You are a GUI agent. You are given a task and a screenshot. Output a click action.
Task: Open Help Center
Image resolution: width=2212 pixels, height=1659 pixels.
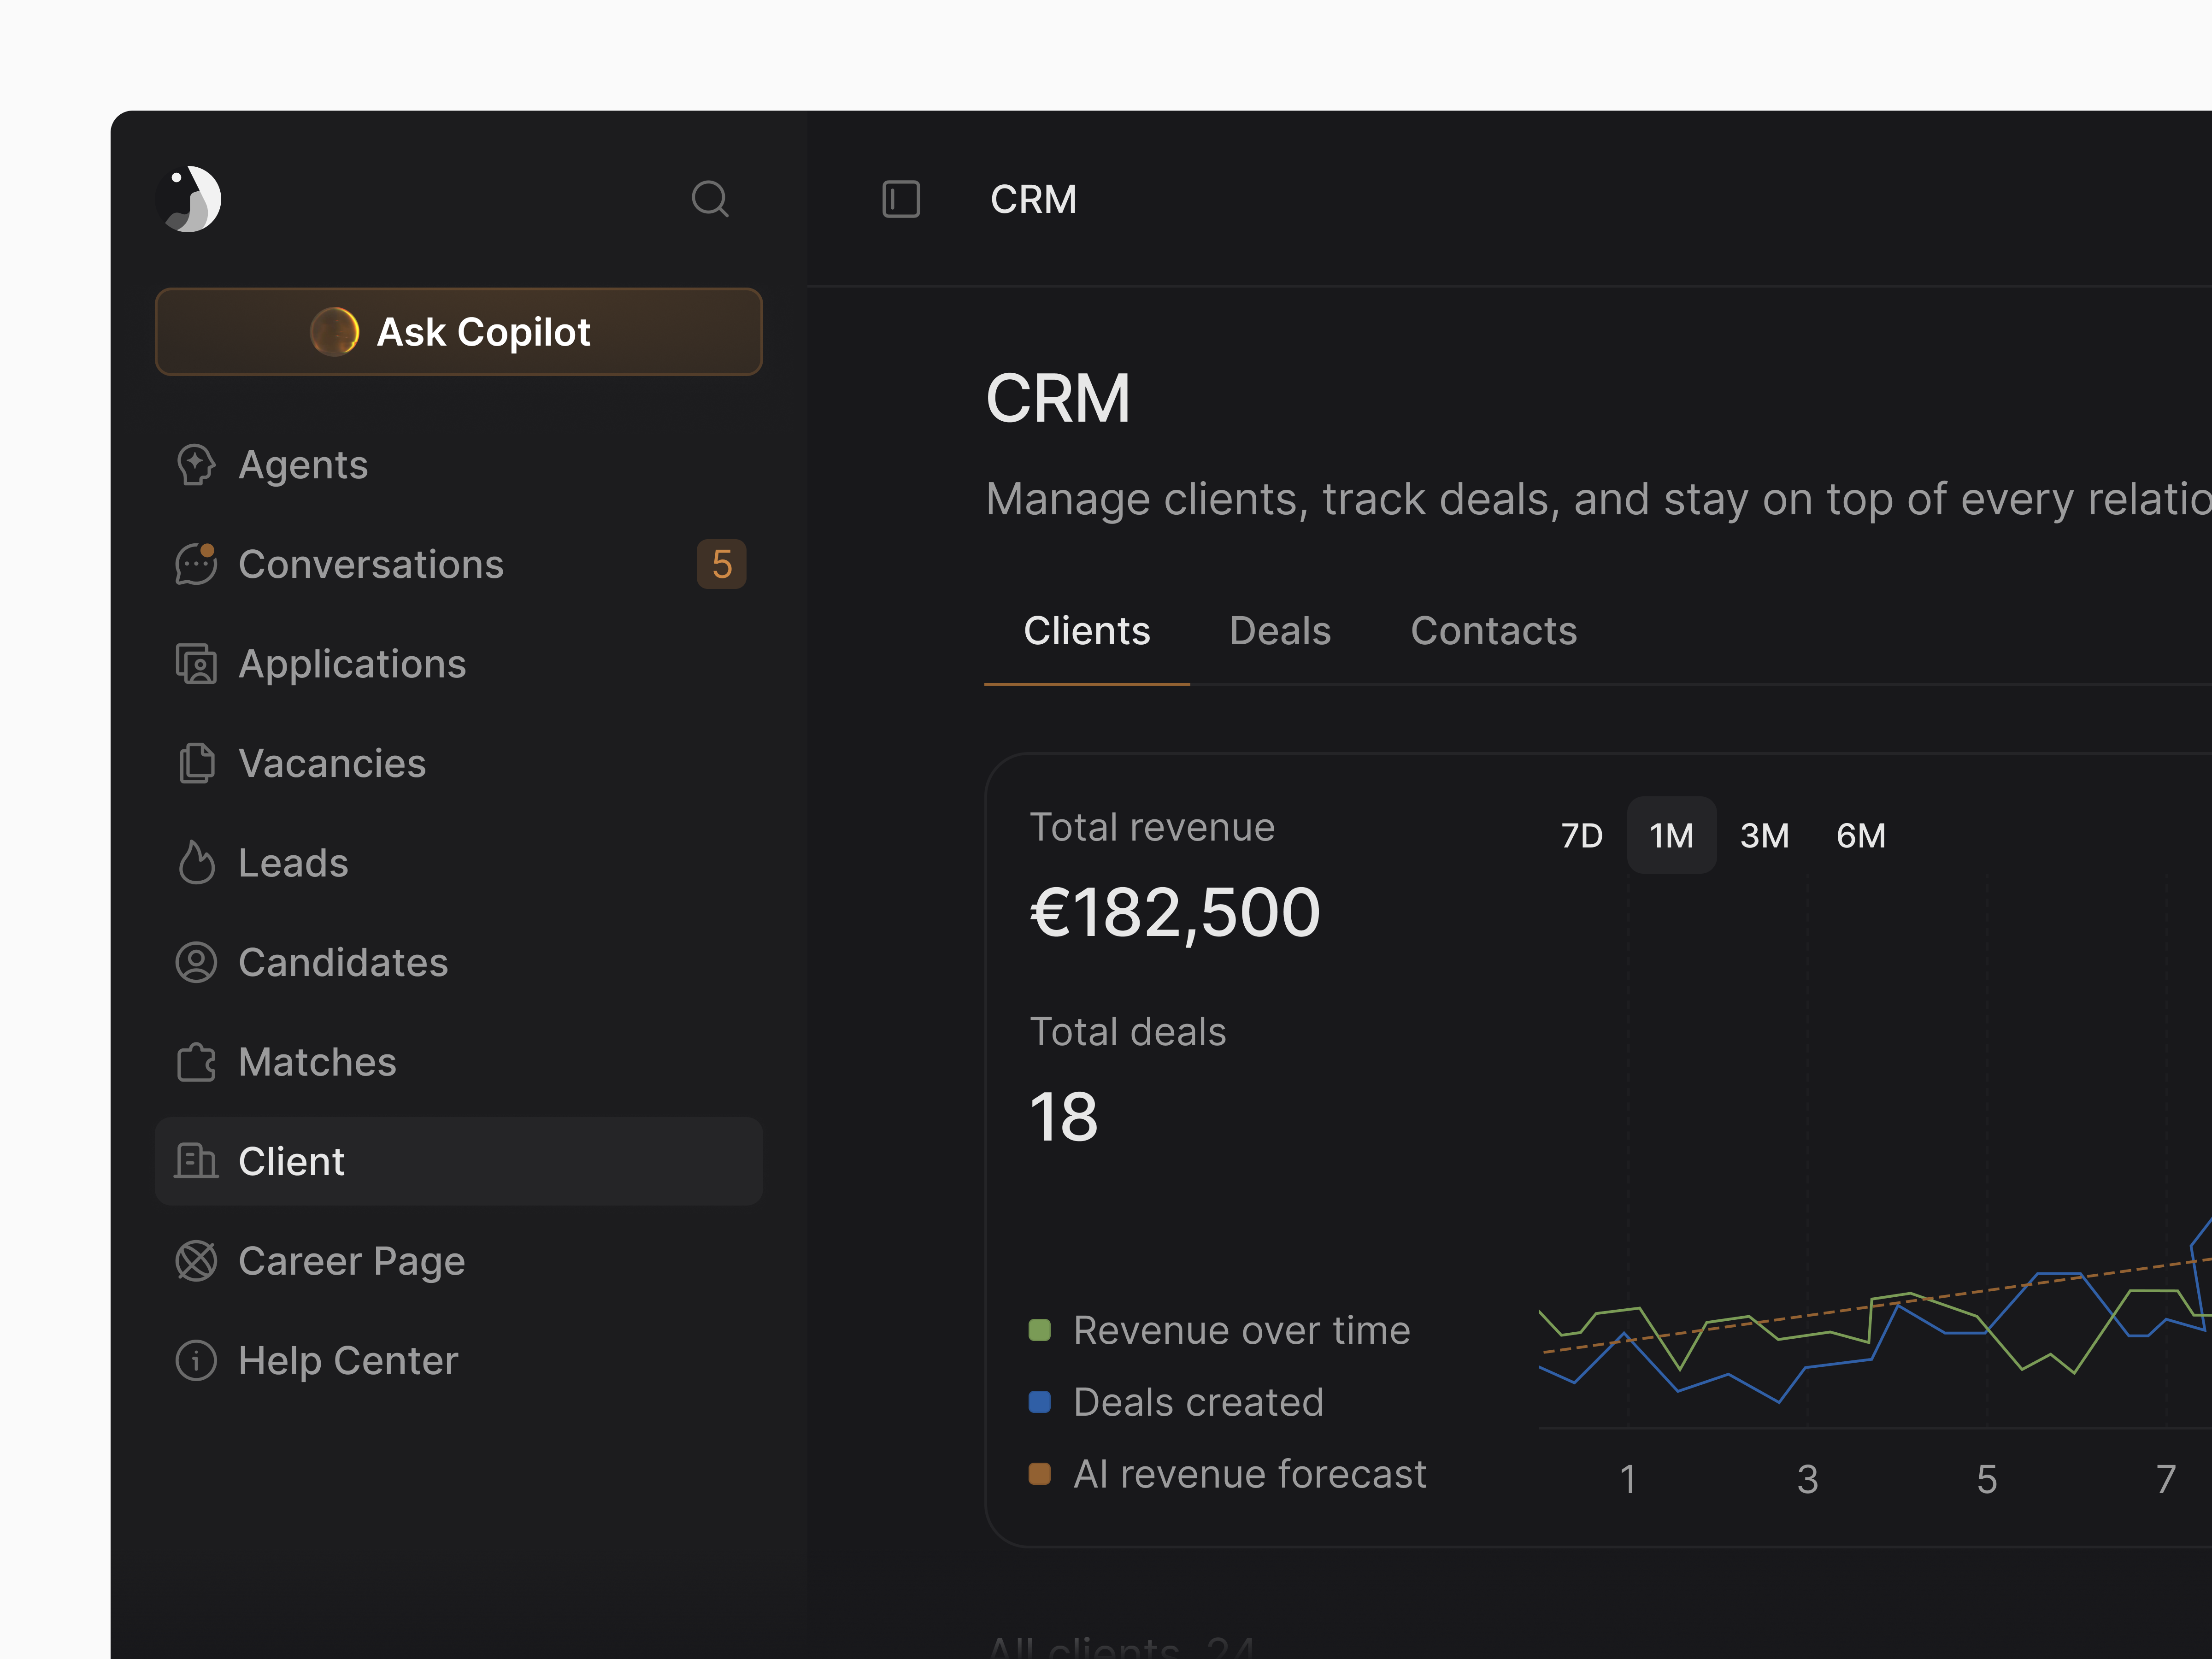click(459, 1360)
